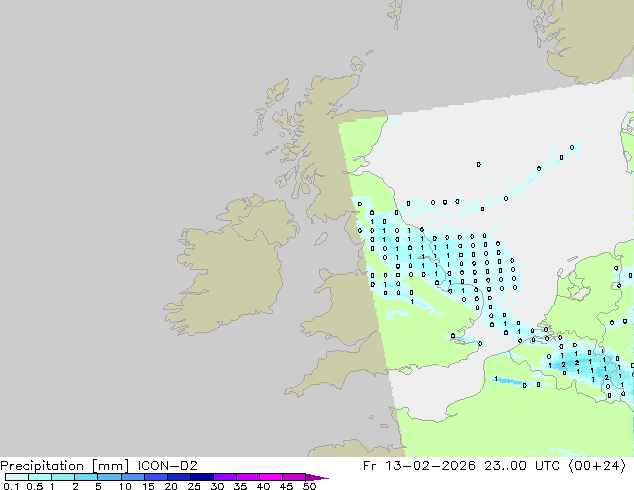Image resolution: width=634 pixels, height=490 pixels.
Task: Click the ICON-D2 model label
Action: pyautogui.click(x=167, y=465)
